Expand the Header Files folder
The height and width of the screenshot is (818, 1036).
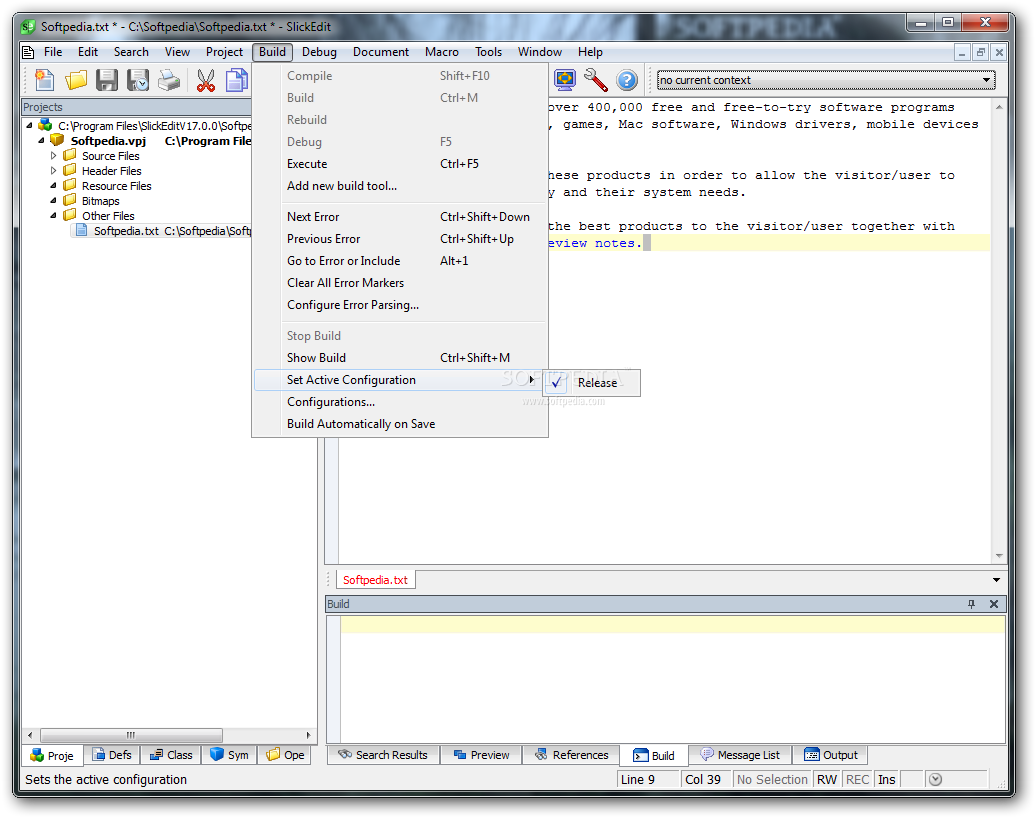click(54, 170)
